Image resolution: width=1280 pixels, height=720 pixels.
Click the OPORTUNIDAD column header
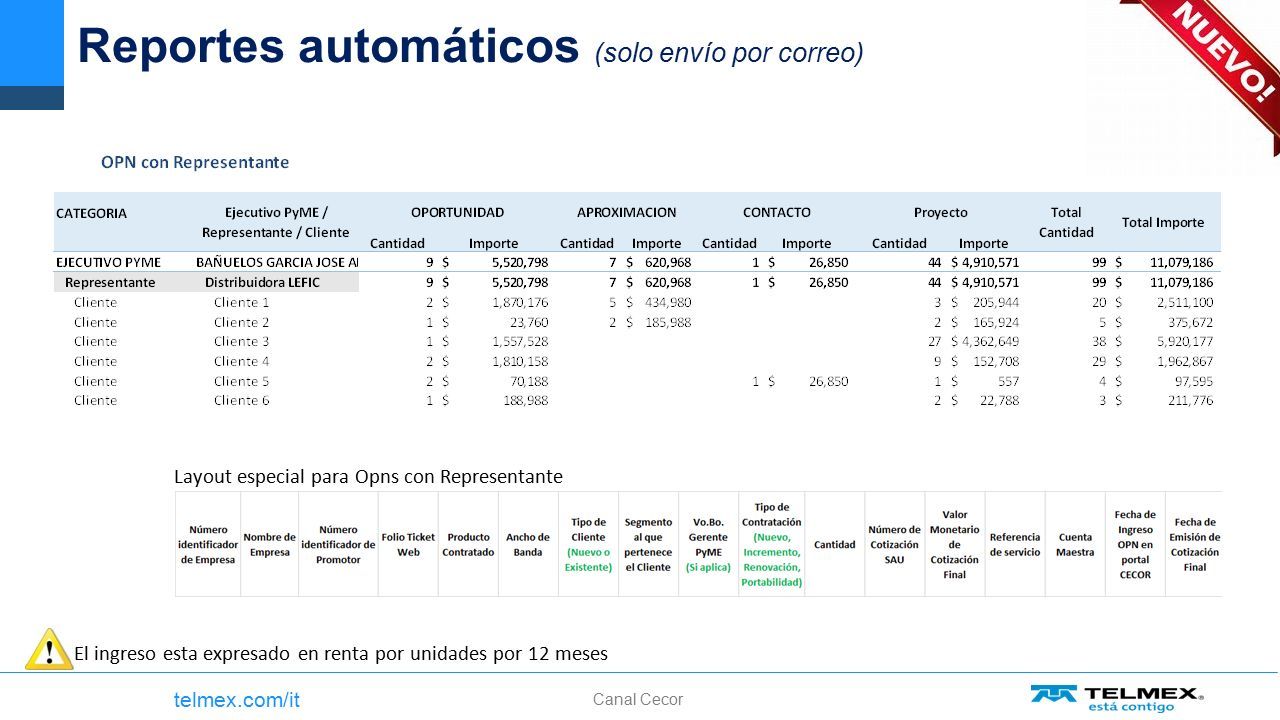(x=457, y=212)
